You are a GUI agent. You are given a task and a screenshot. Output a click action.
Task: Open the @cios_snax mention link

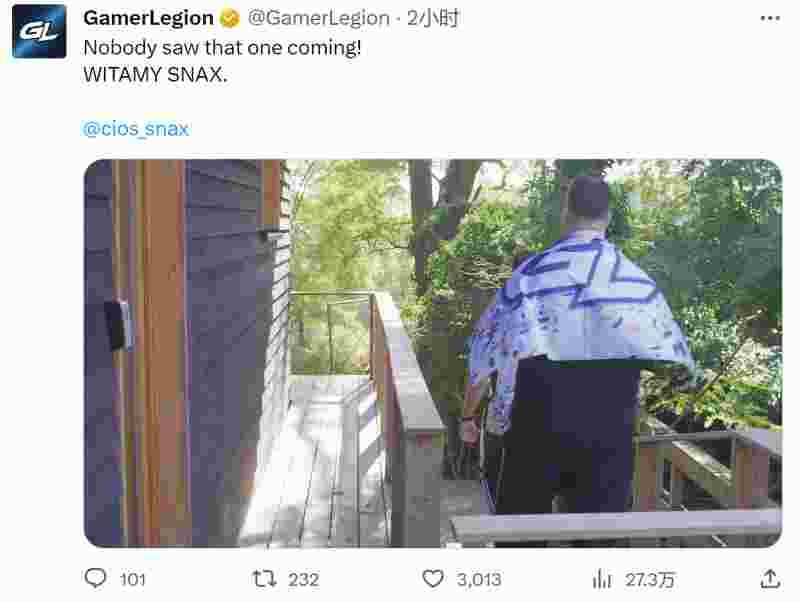pyautogui.click(x=136, y=129)
